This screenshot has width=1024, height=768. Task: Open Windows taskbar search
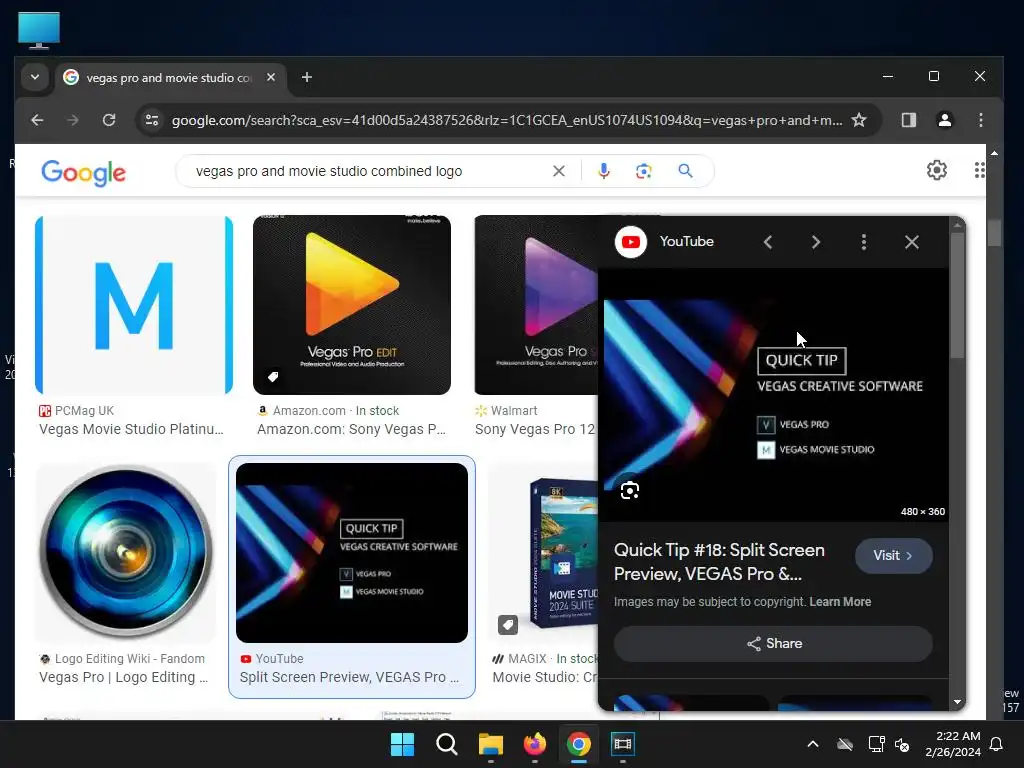447,744
